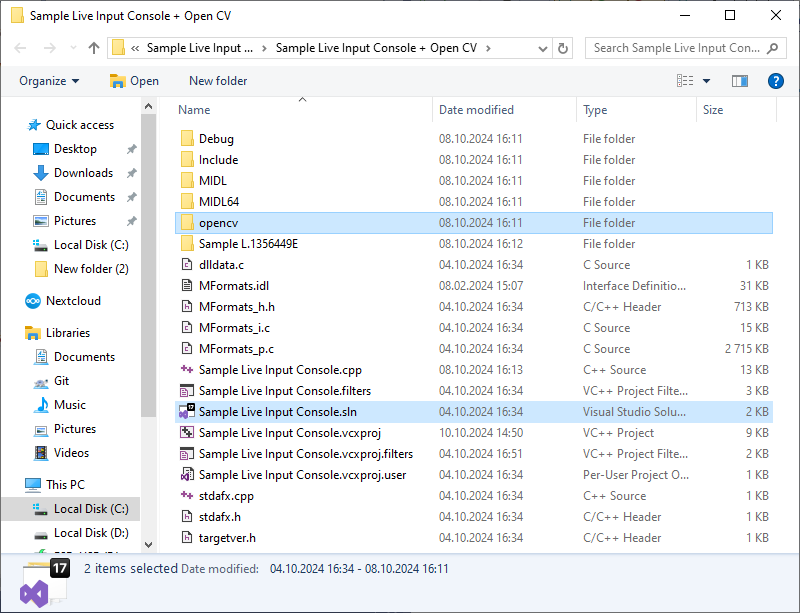The width and height of the screenshot is (800, 613).
Task: Expand the view options dropdown arrow
Action: [x=706, y=81]
